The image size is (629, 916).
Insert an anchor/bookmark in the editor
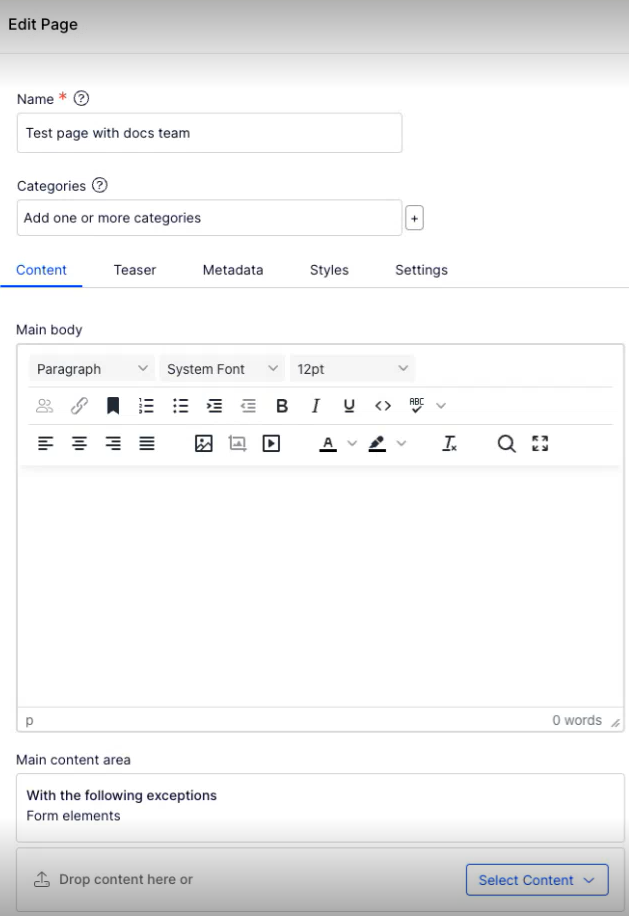(113, 405)
